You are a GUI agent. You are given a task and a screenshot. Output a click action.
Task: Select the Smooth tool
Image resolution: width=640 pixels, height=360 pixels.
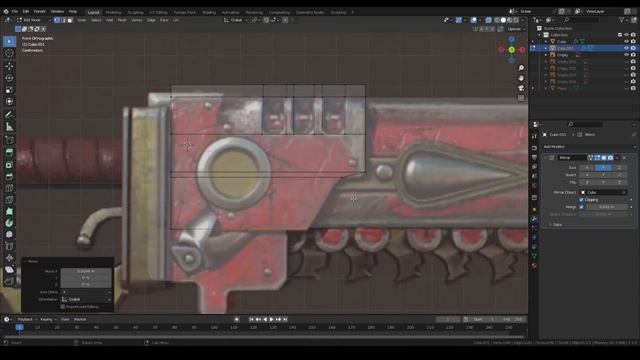(9, 235)
